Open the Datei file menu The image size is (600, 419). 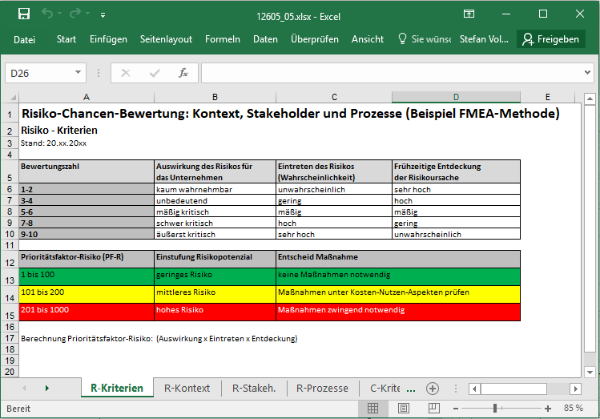(x=25, y=39)
